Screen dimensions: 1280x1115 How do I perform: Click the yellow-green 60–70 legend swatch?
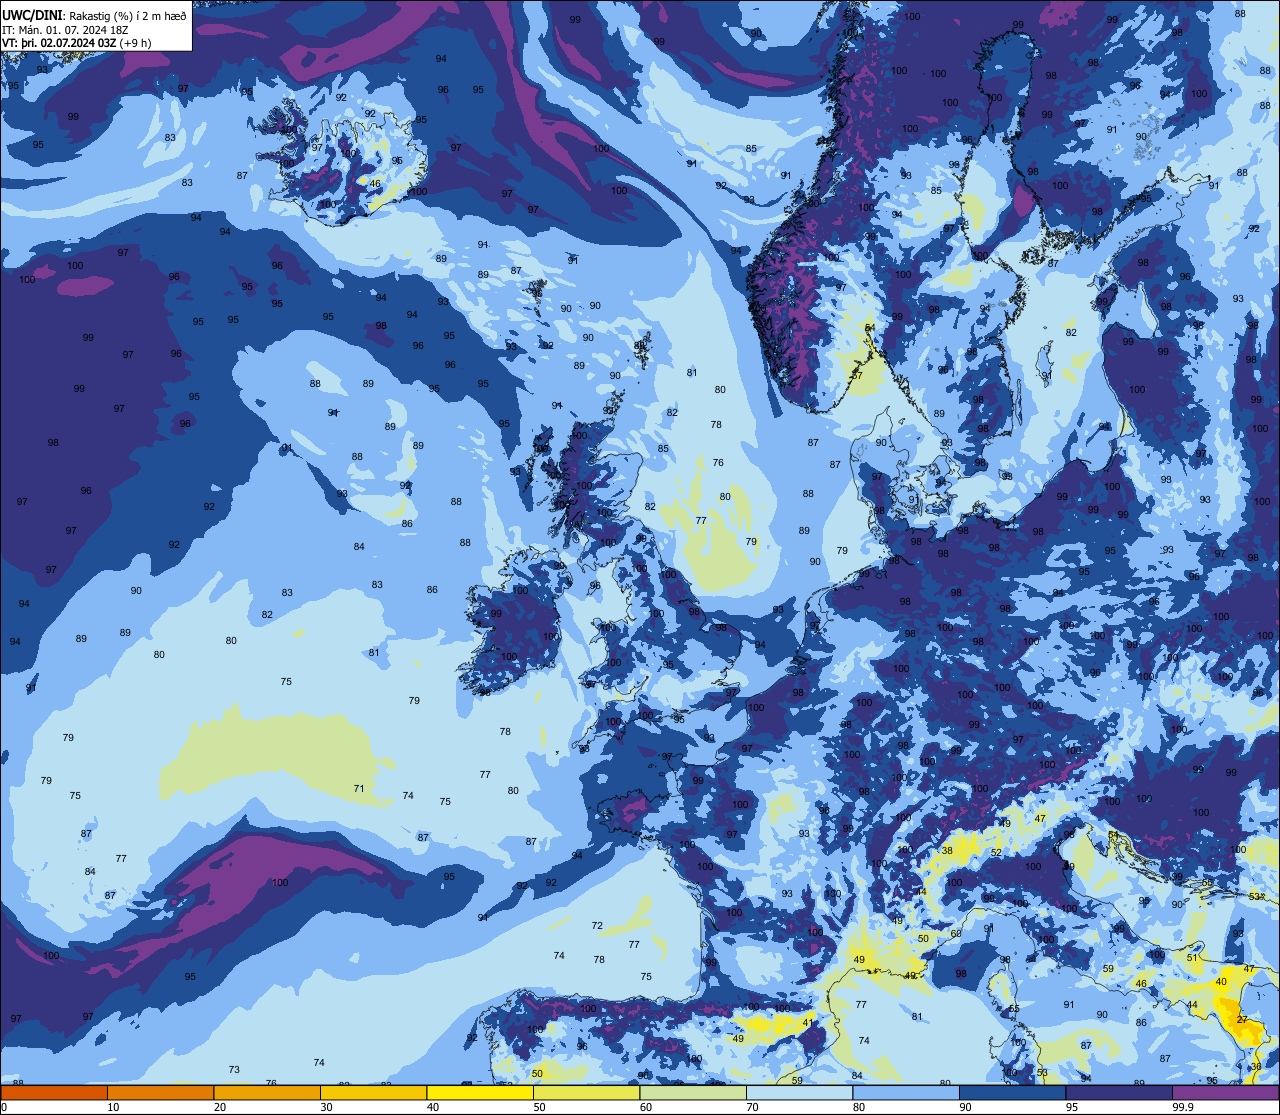point(693,1093)
